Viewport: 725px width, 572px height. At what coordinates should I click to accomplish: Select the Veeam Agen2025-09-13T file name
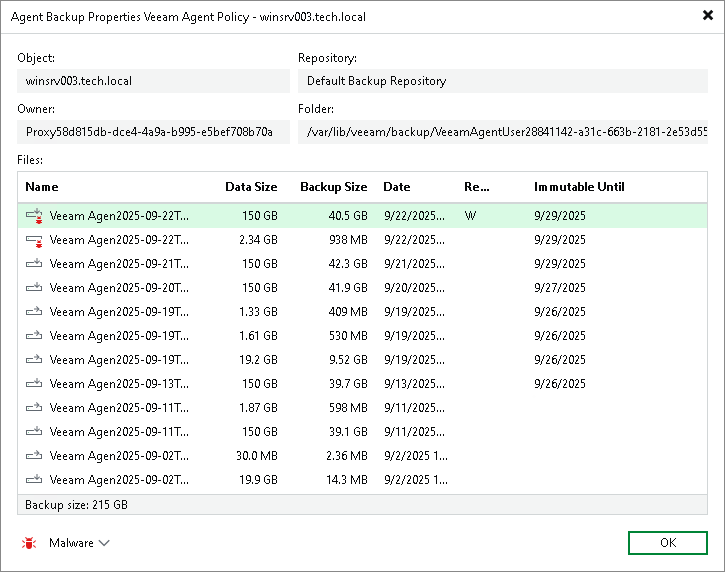[x=119, y=384]
